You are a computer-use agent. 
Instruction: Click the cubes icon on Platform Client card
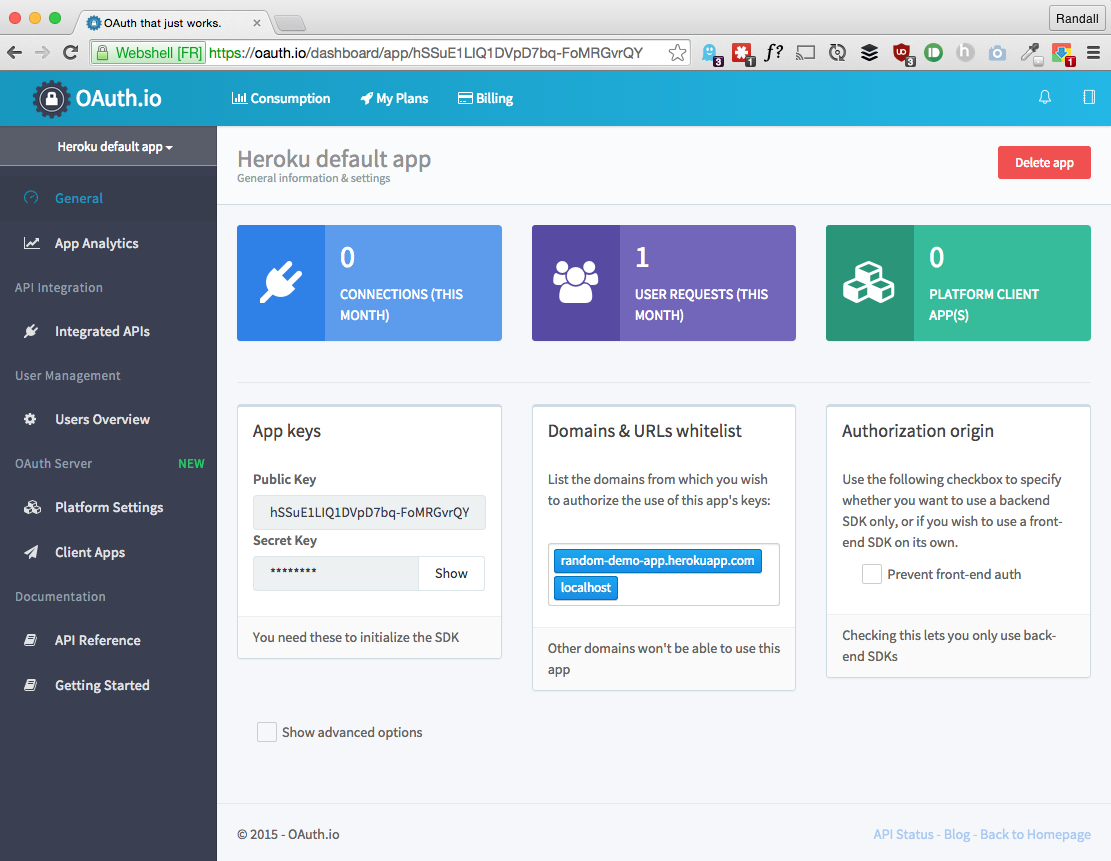pyautogui.click(x=869, y=283)
